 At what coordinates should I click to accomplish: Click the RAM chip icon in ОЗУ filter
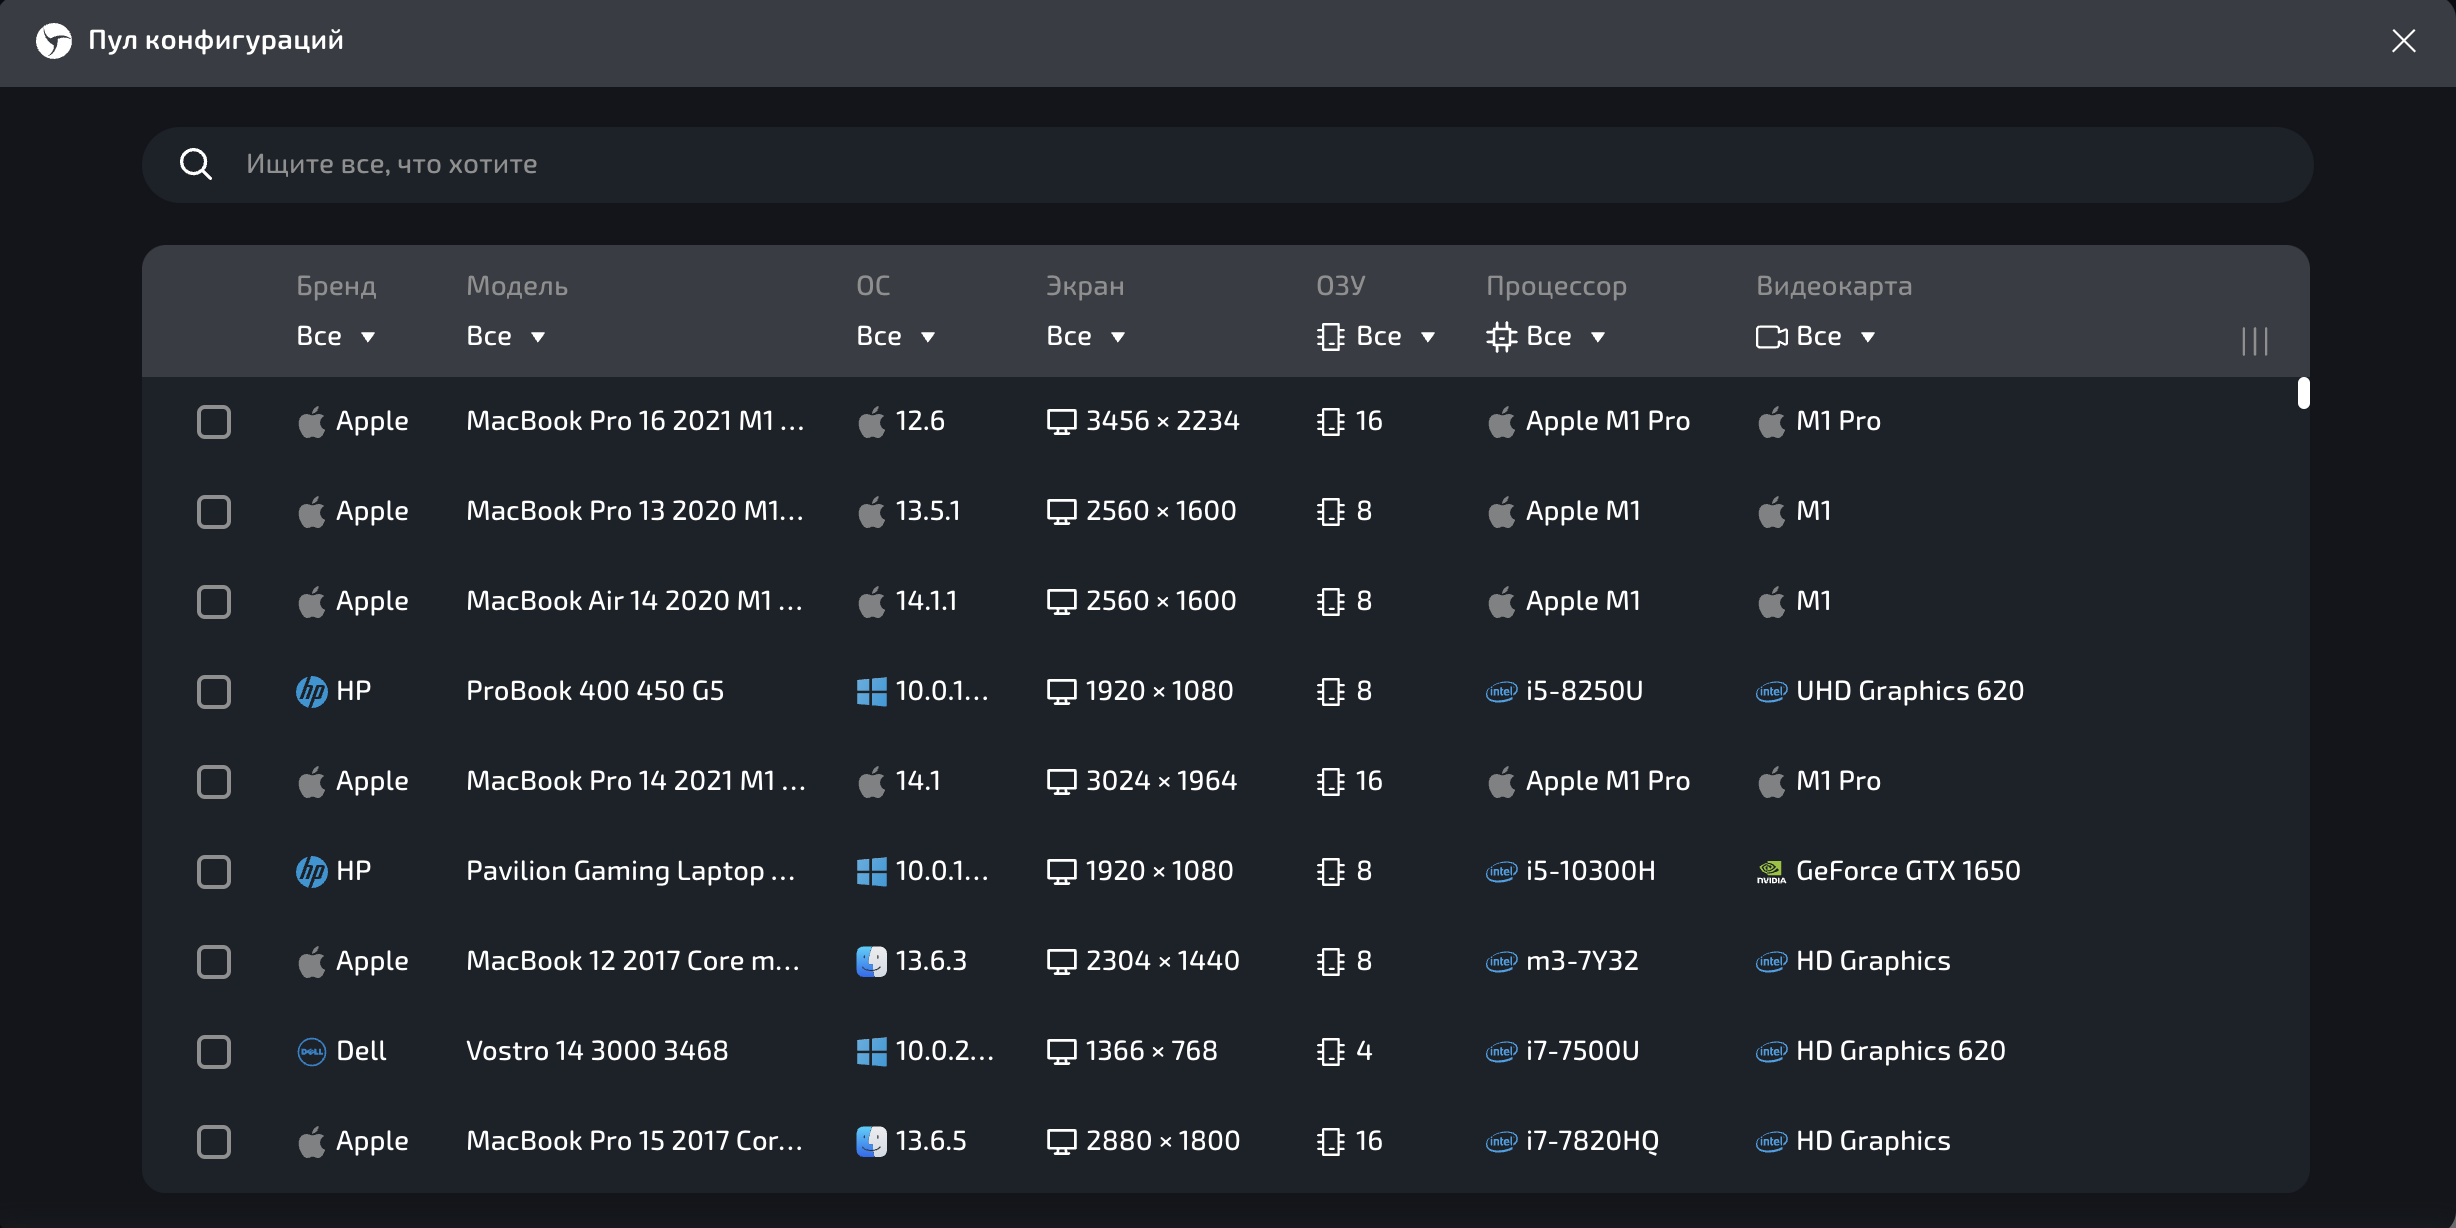[1331, 337]
